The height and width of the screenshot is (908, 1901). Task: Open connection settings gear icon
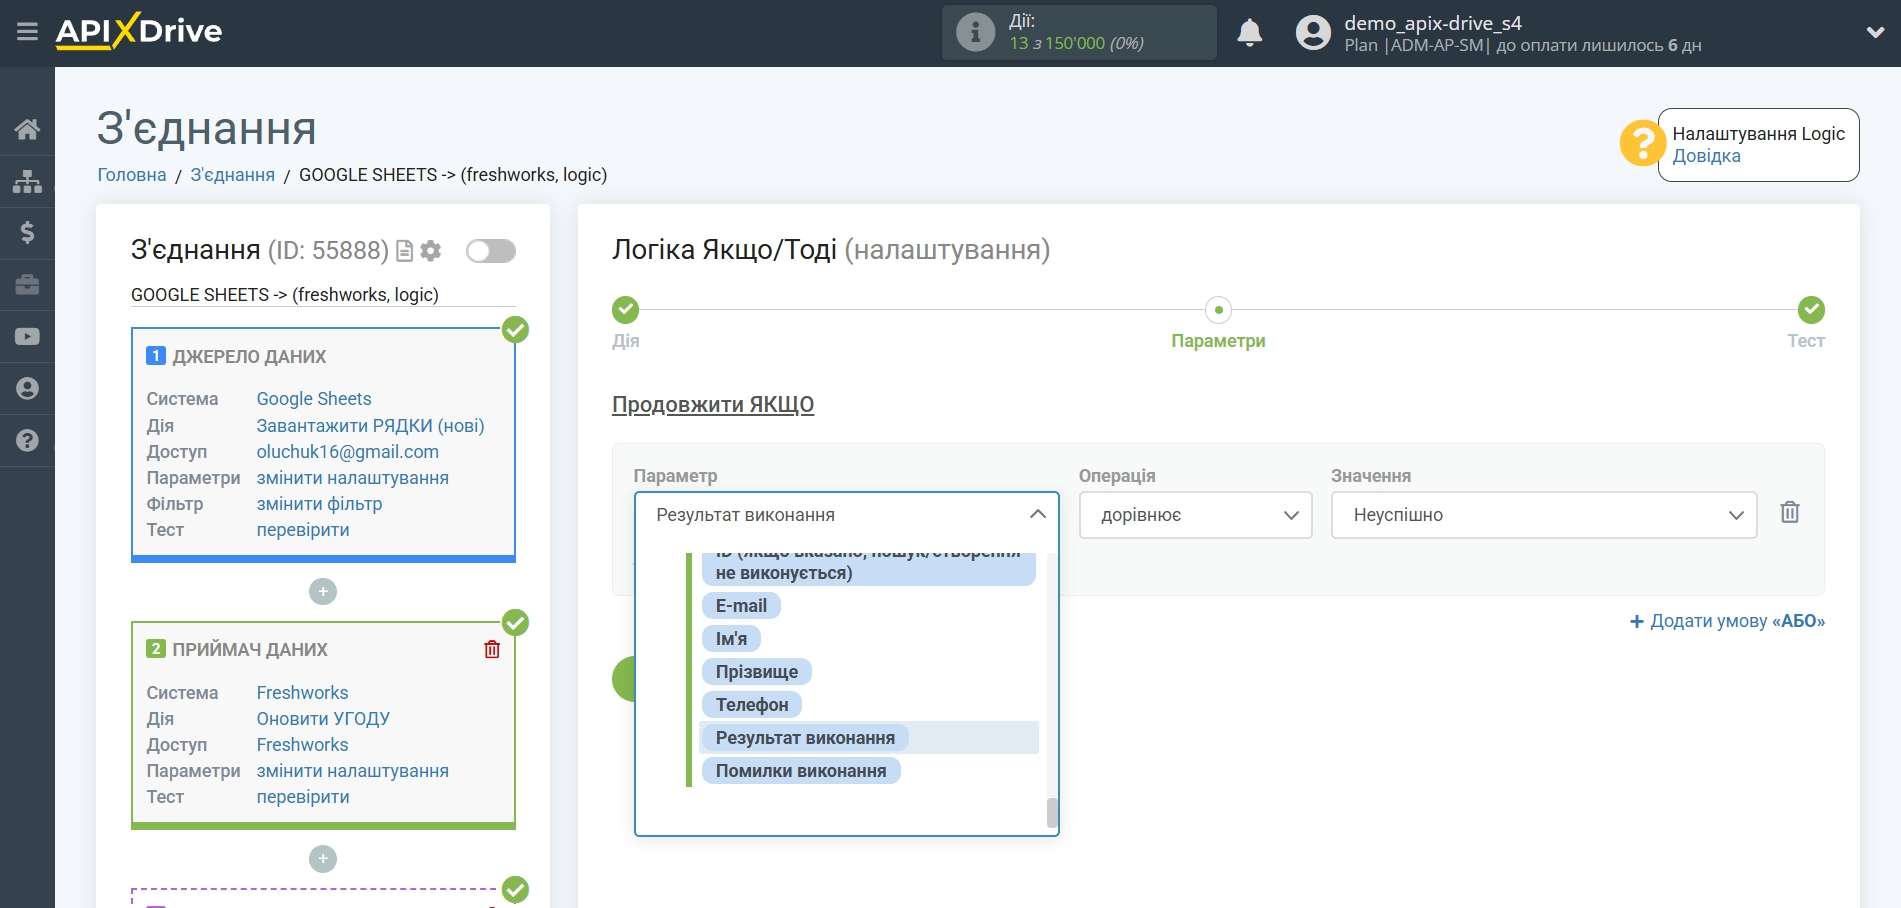click(431, 251)
